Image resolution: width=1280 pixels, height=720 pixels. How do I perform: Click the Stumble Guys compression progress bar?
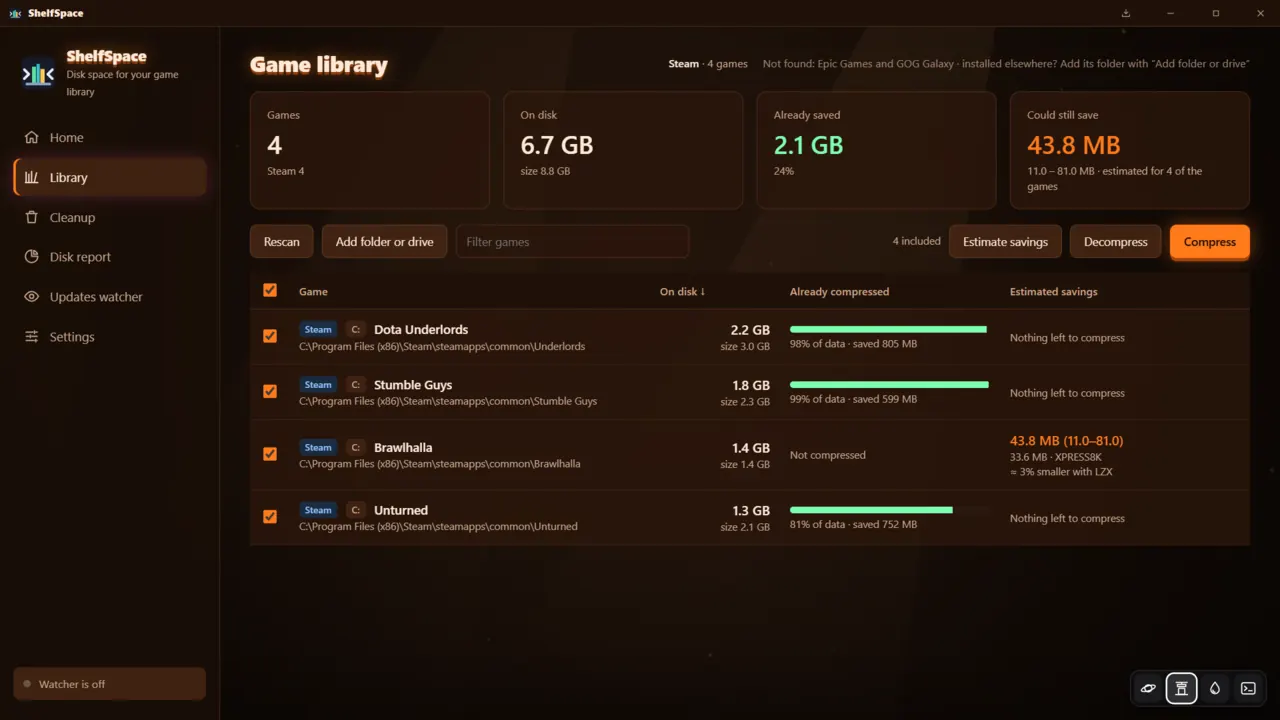[x=889, y=384]
